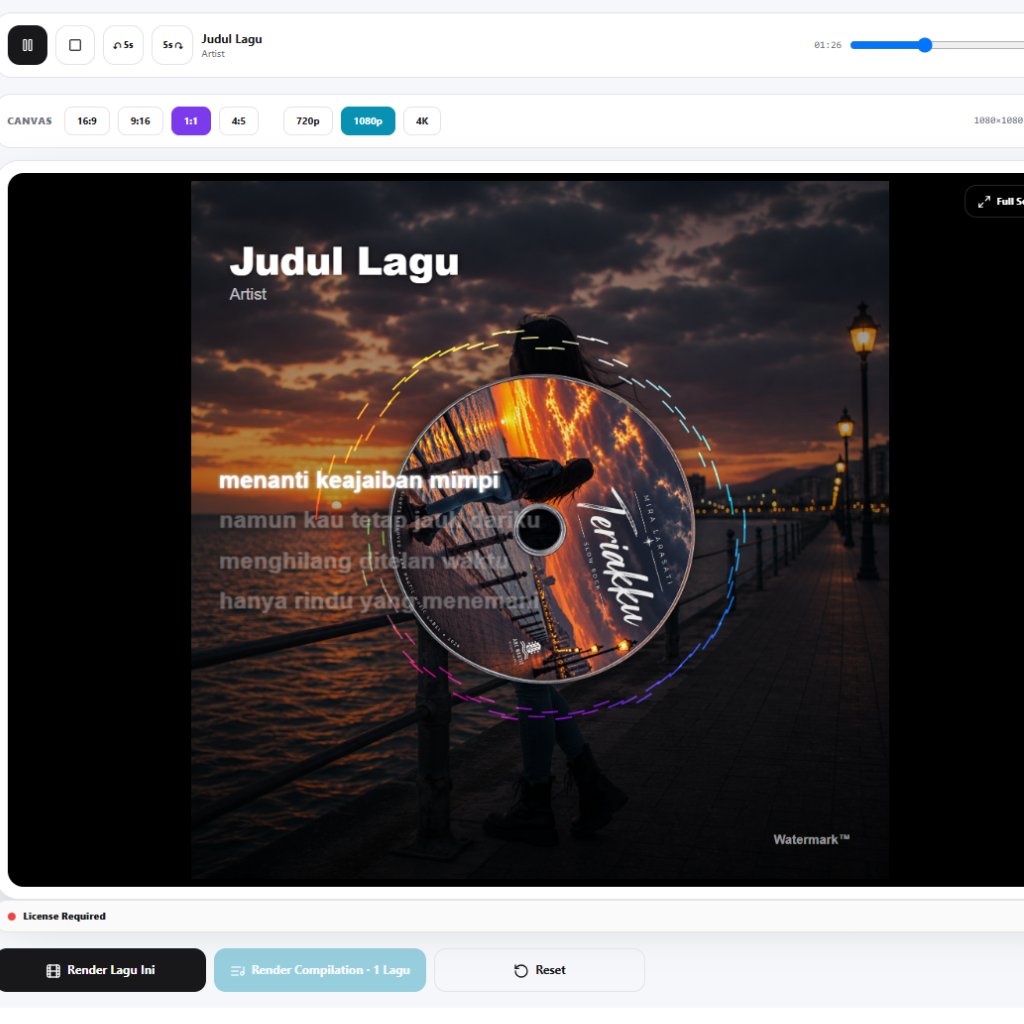The width and height of the screenshot is (1024, 1024).
Task: Select the 1:1 canvas ratio
Action: click(191, 121)
